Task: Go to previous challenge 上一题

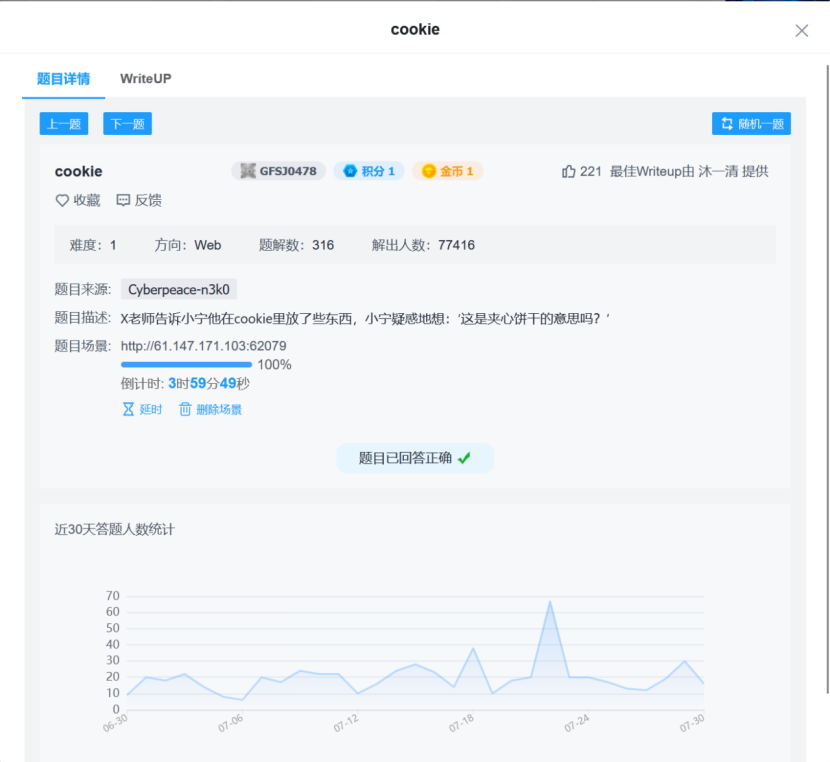Action: tap(64, 124)
